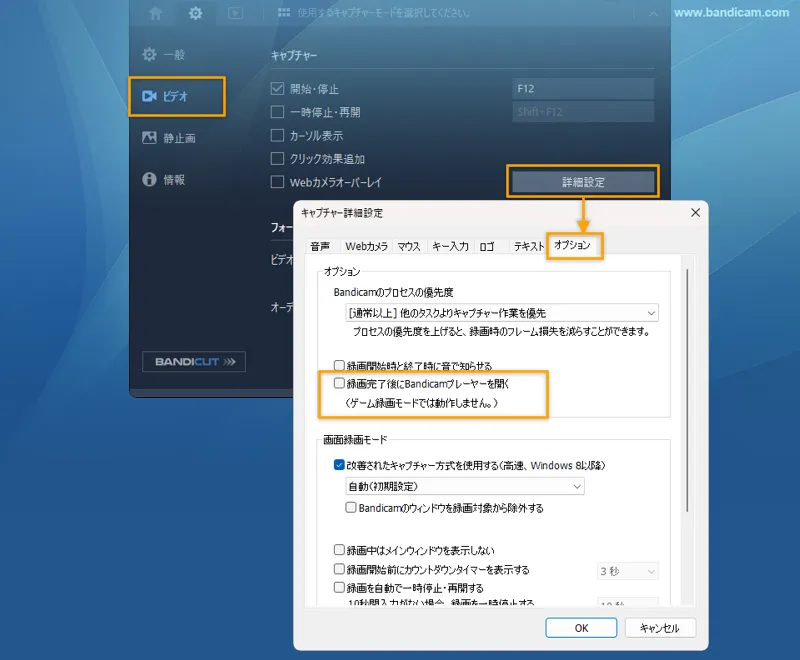Switch to the キー入力 tab
This screenshot has width=800, height=660.
click(x=450, y=246)
